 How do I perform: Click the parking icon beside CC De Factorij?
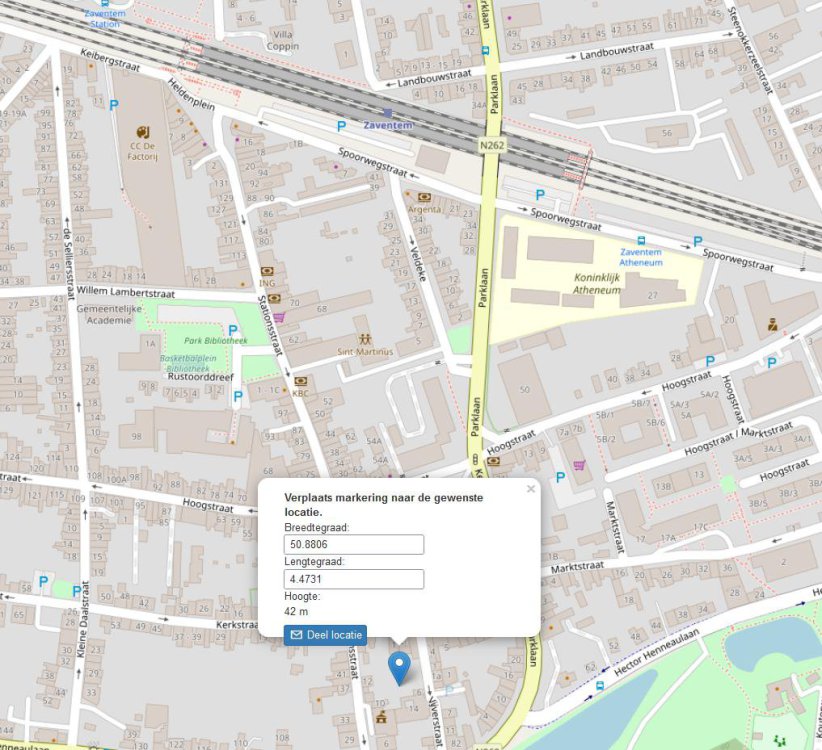[x=114, y=105]
